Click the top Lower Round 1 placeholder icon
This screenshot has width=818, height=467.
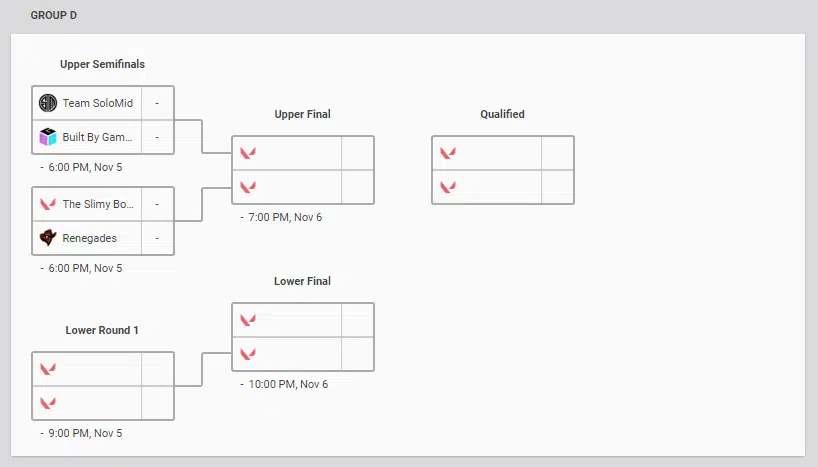[48, 369]
